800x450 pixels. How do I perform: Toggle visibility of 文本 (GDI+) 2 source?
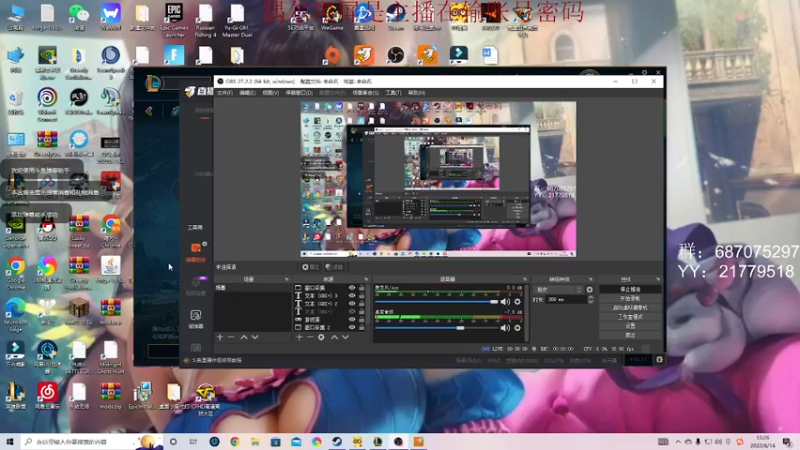[352, 304]
